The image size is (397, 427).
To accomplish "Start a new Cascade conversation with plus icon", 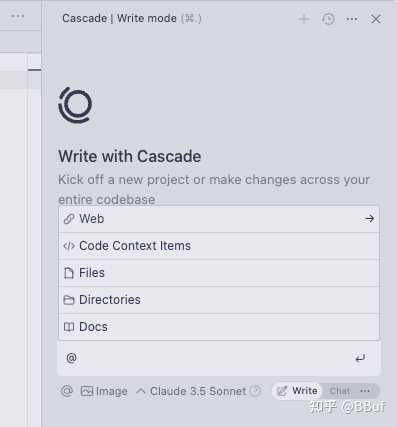I will [x=303, y=19].
